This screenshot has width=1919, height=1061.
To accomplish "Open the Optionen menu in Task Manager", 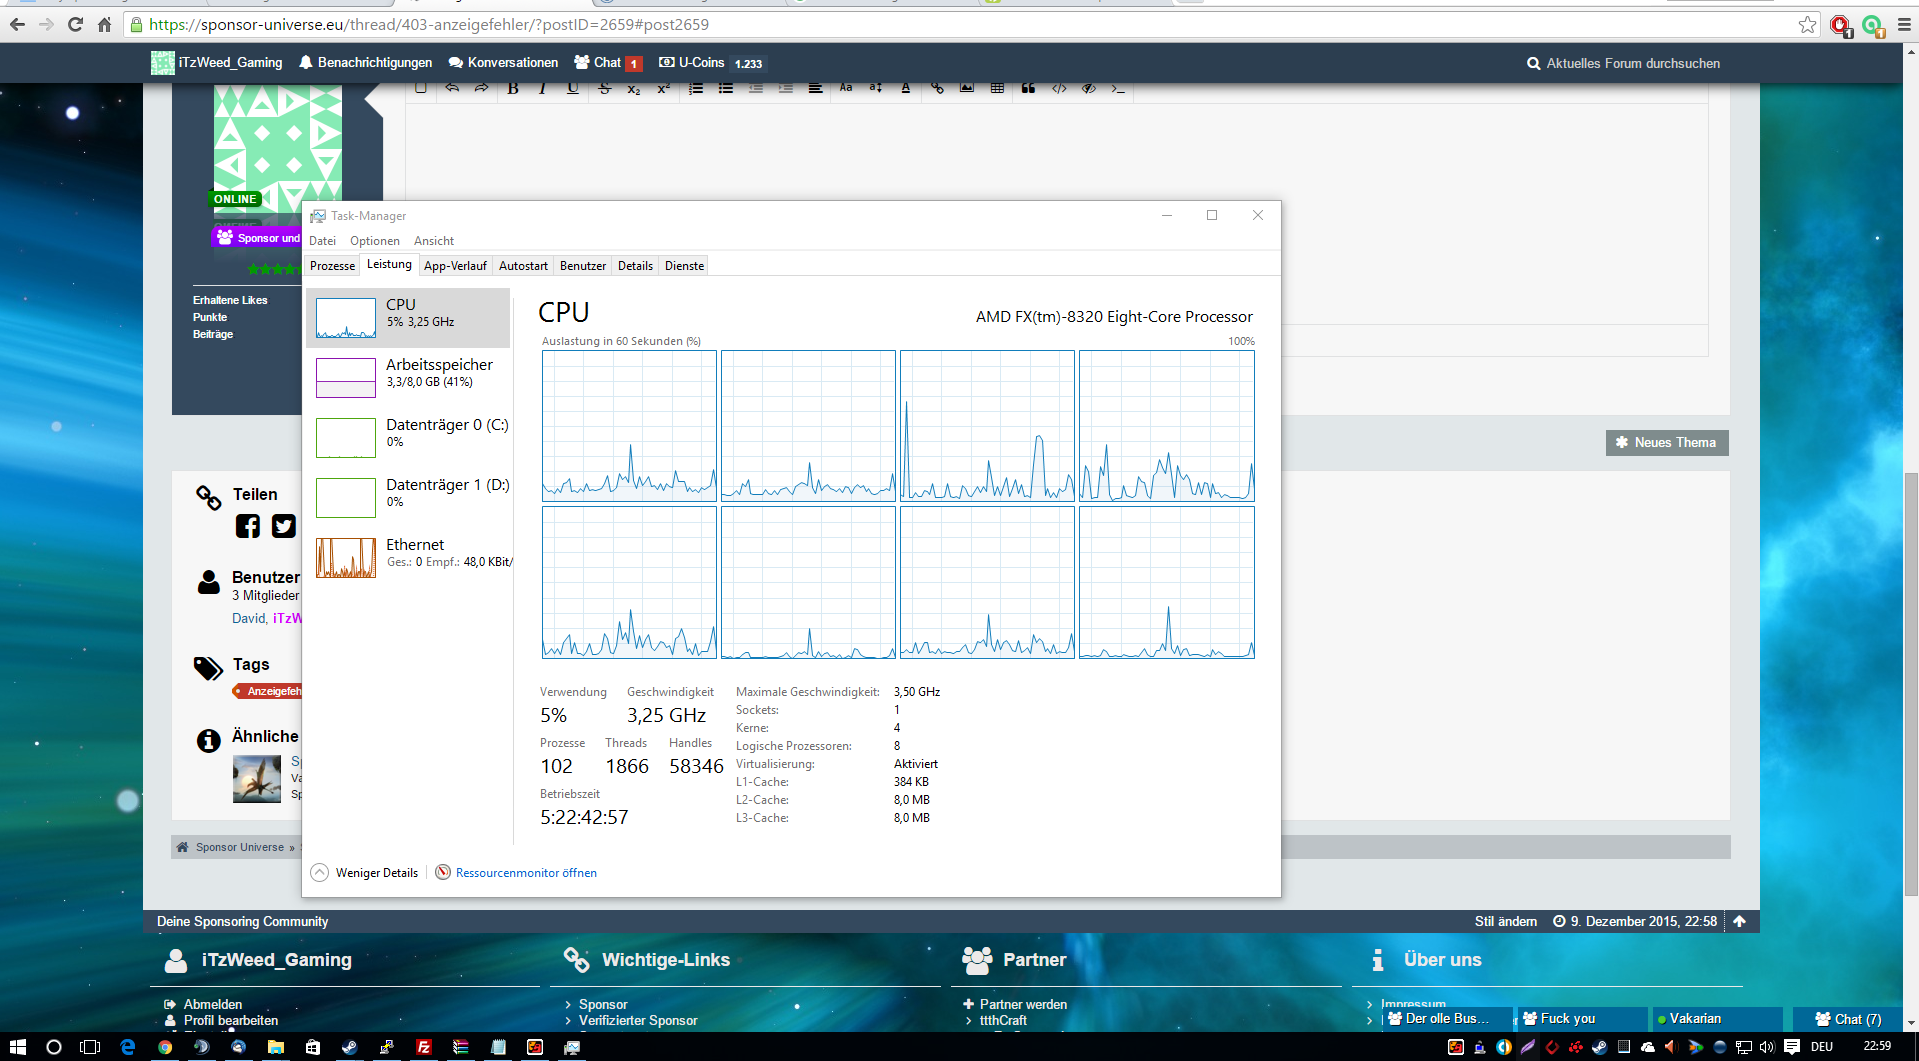I will coord(374,241).
